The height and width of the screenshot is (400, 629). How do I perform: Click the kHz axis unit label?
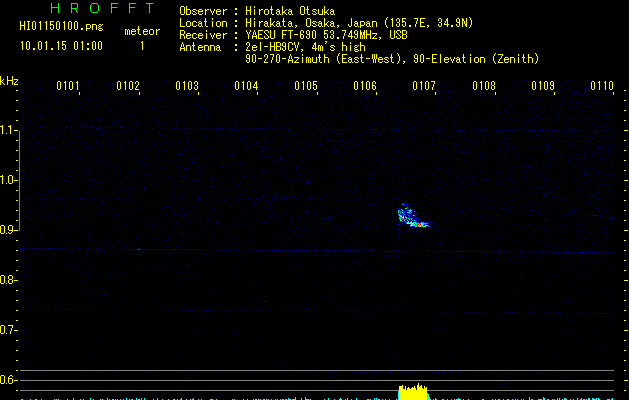tap(9, 81)
